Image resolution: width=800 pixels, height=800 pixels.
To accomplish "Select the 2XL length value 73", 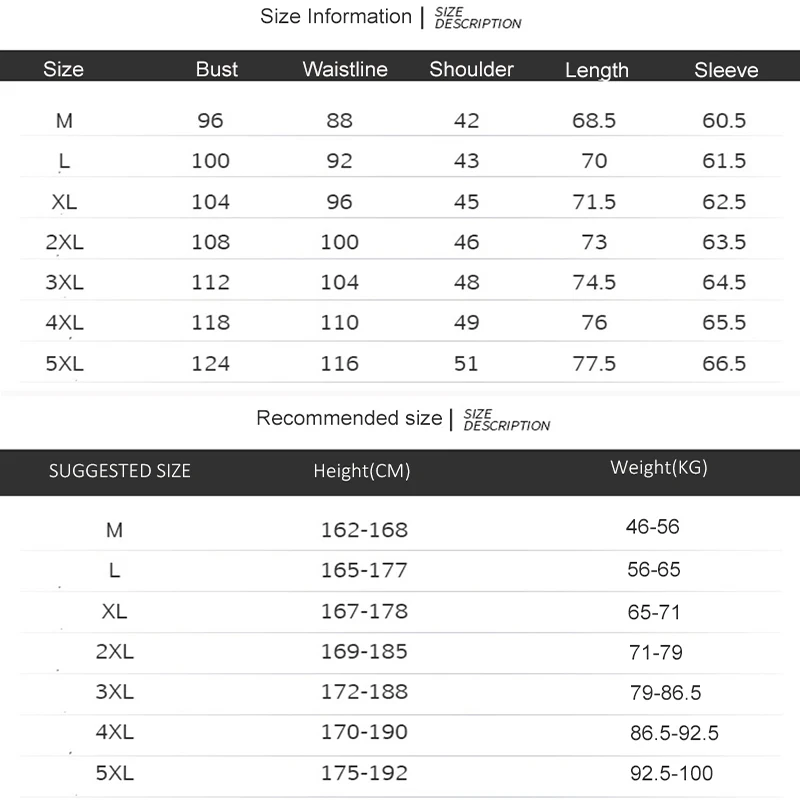I will (x=594, y=242).
